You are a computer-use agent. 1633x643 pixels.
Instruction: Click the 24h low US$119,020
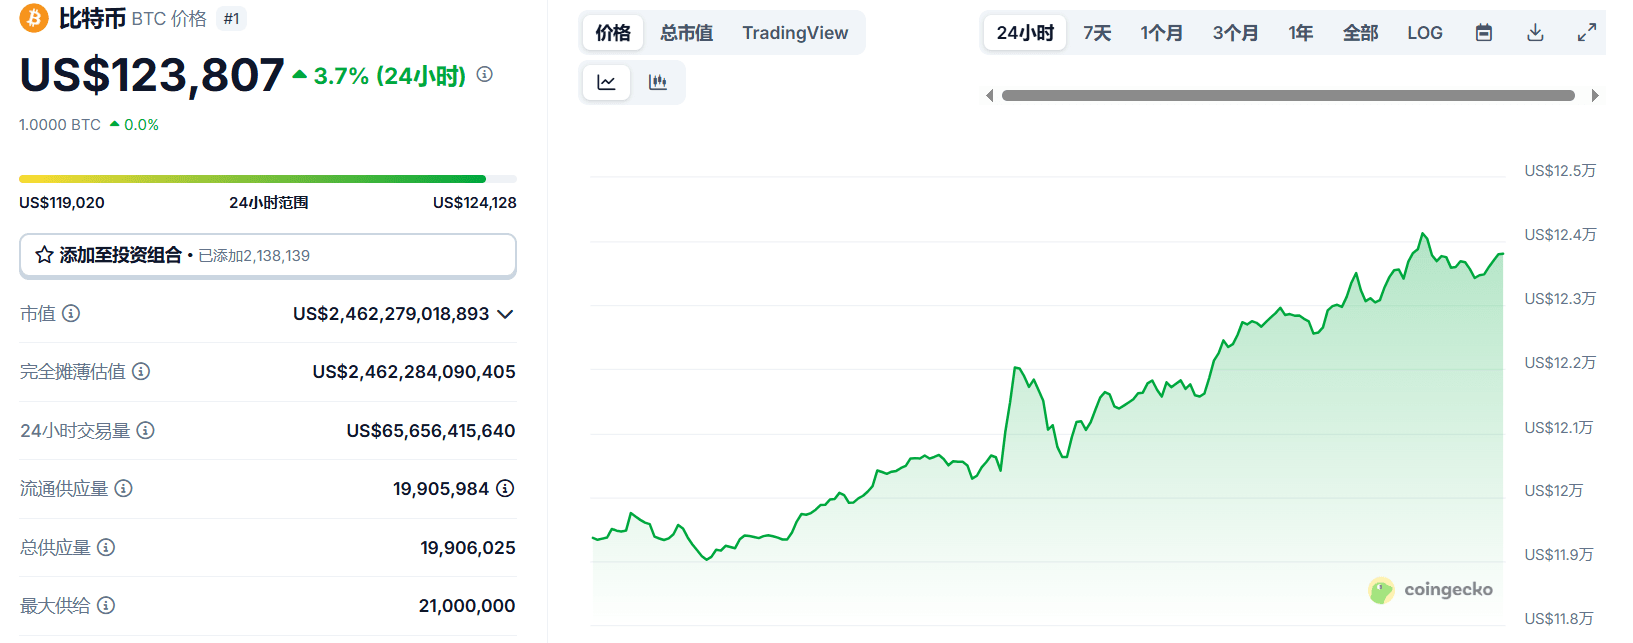(x=62, y=203)
